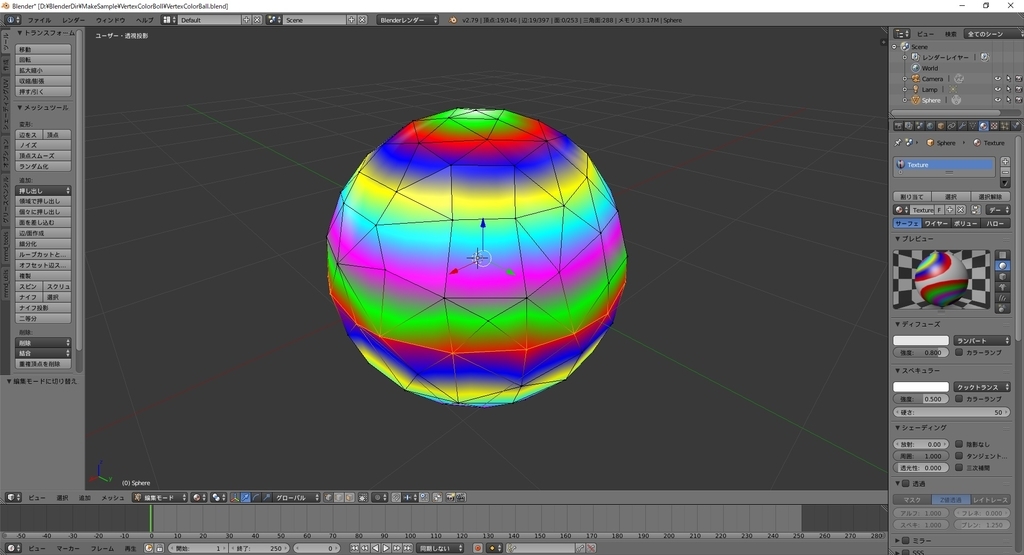Toggle the 3D manipulator widget
The width and height of the screenshot is (1024, 555).
coord(235,498)
